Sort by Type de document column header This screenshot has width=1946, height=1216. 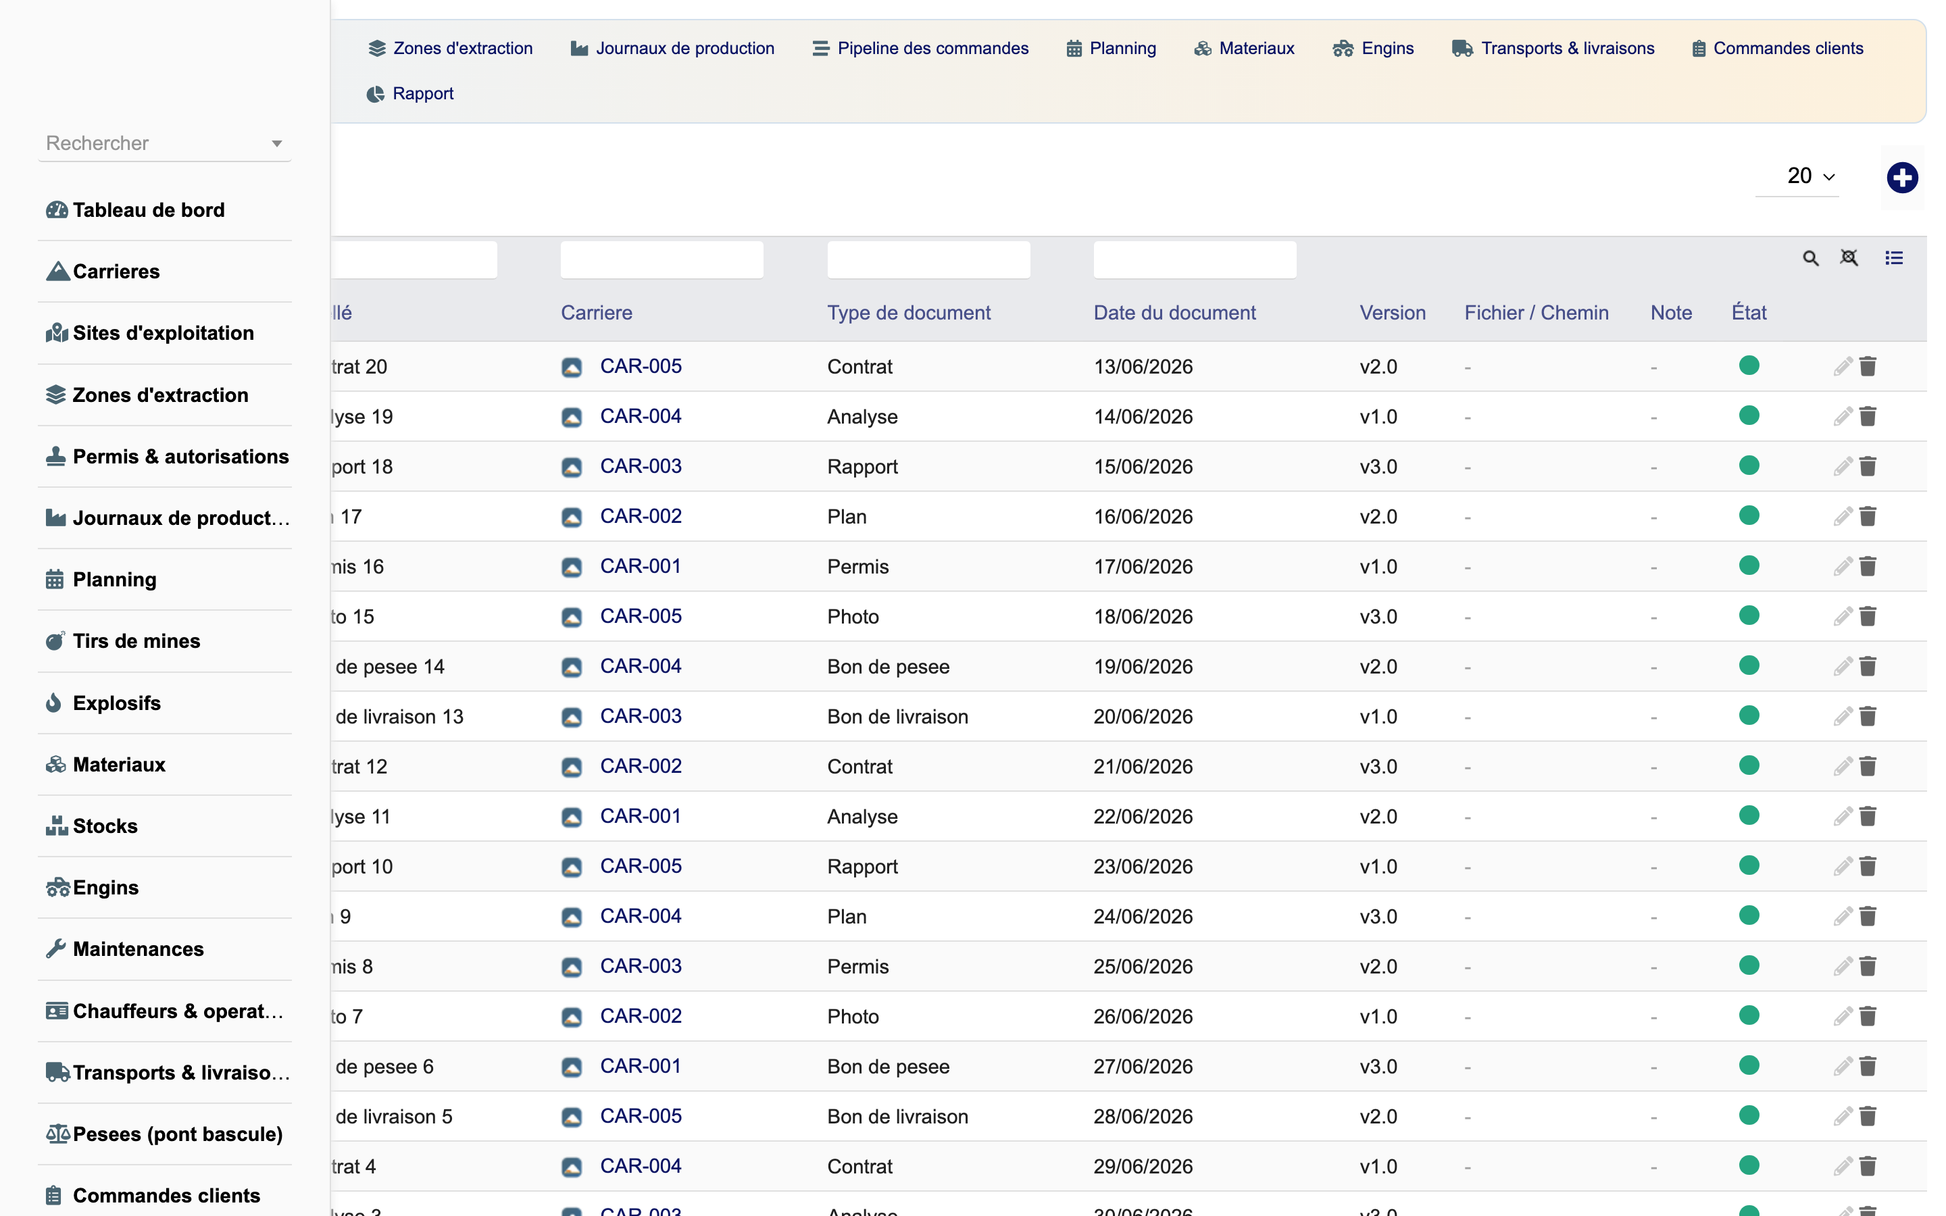point(909,313)
